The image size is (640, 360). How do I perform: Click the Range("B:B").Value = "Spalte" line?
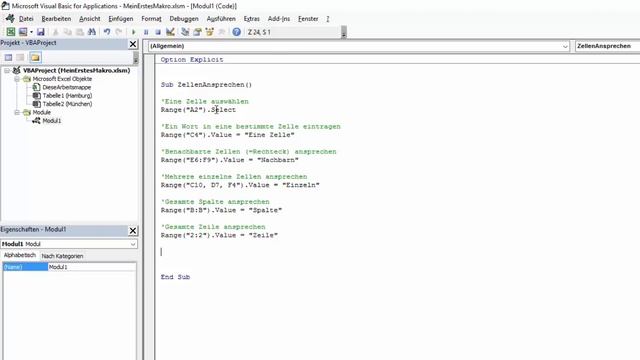pos(221,210)
